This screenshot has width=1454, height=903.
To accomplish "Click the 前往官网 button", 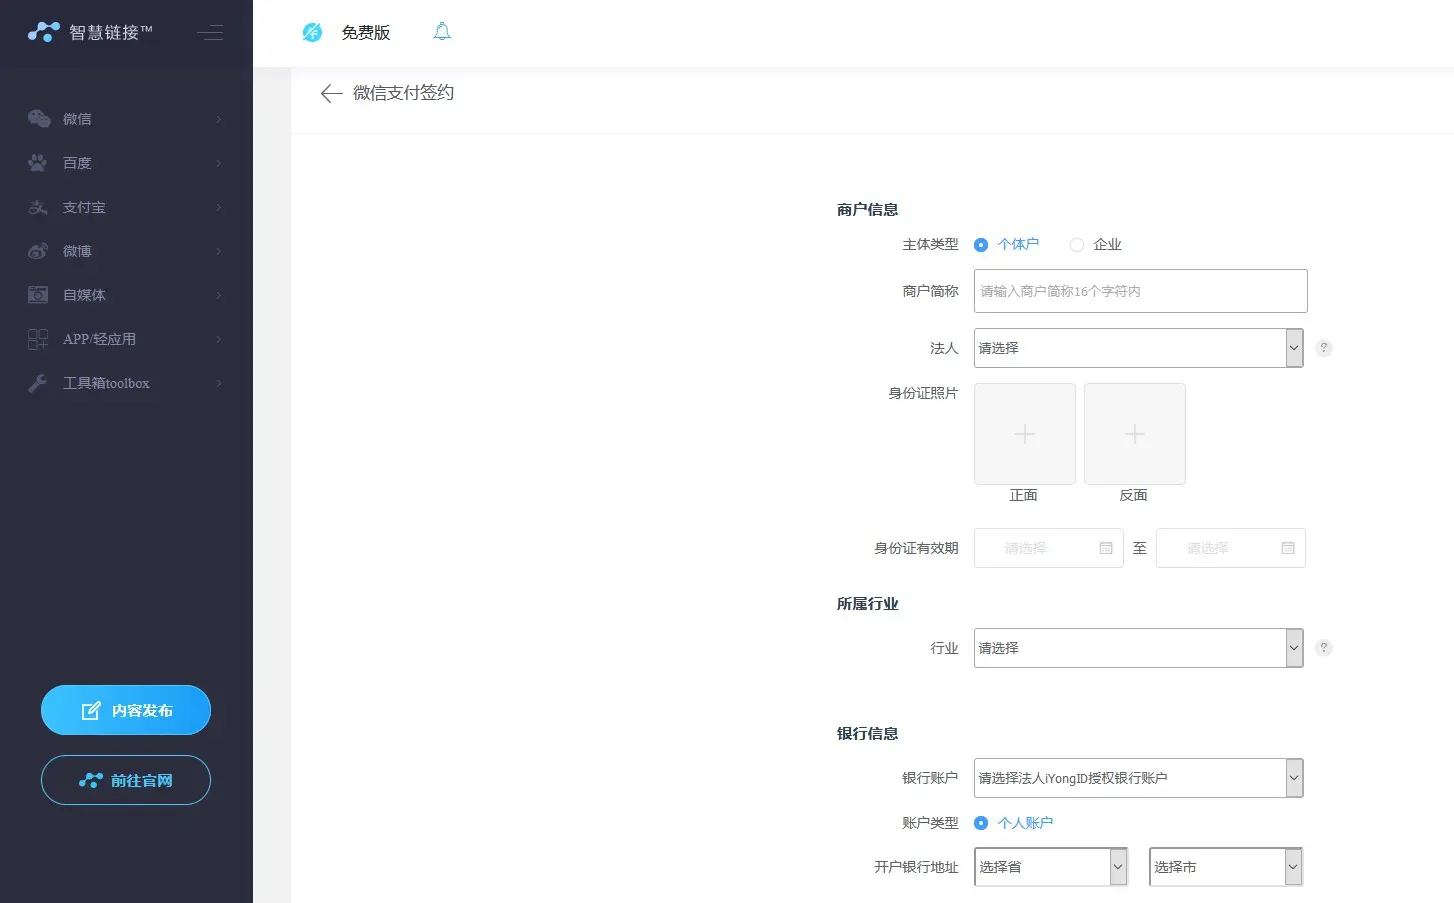I will tap(126, 780).
